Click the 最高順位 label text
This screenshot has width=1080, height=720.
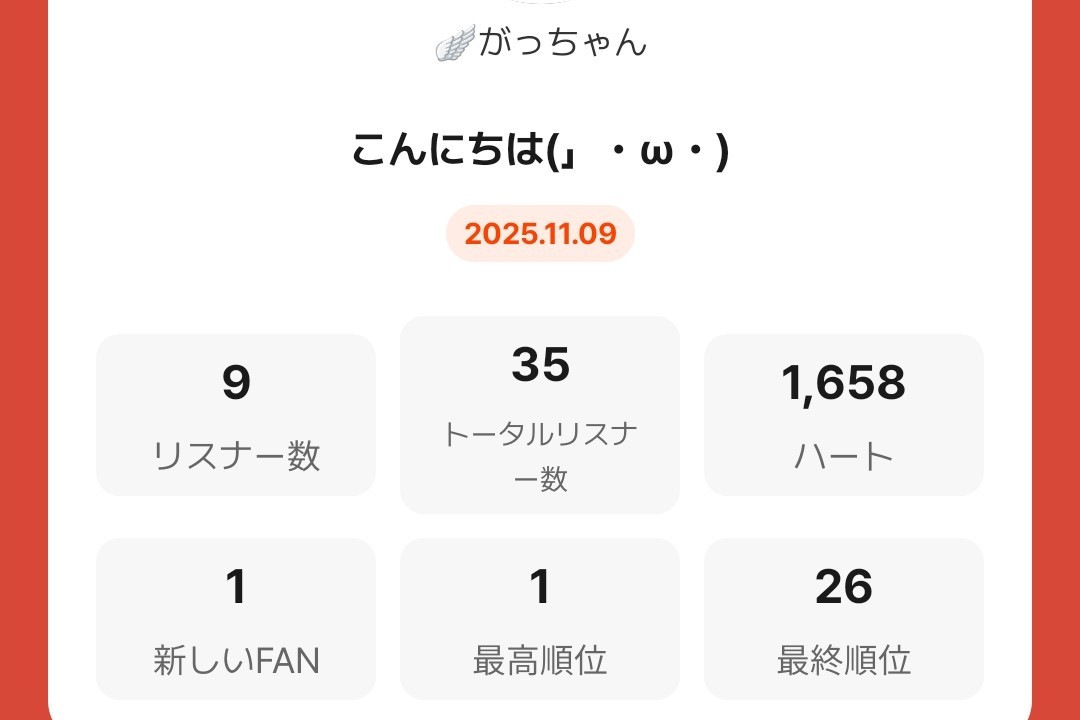click(540, 660)
